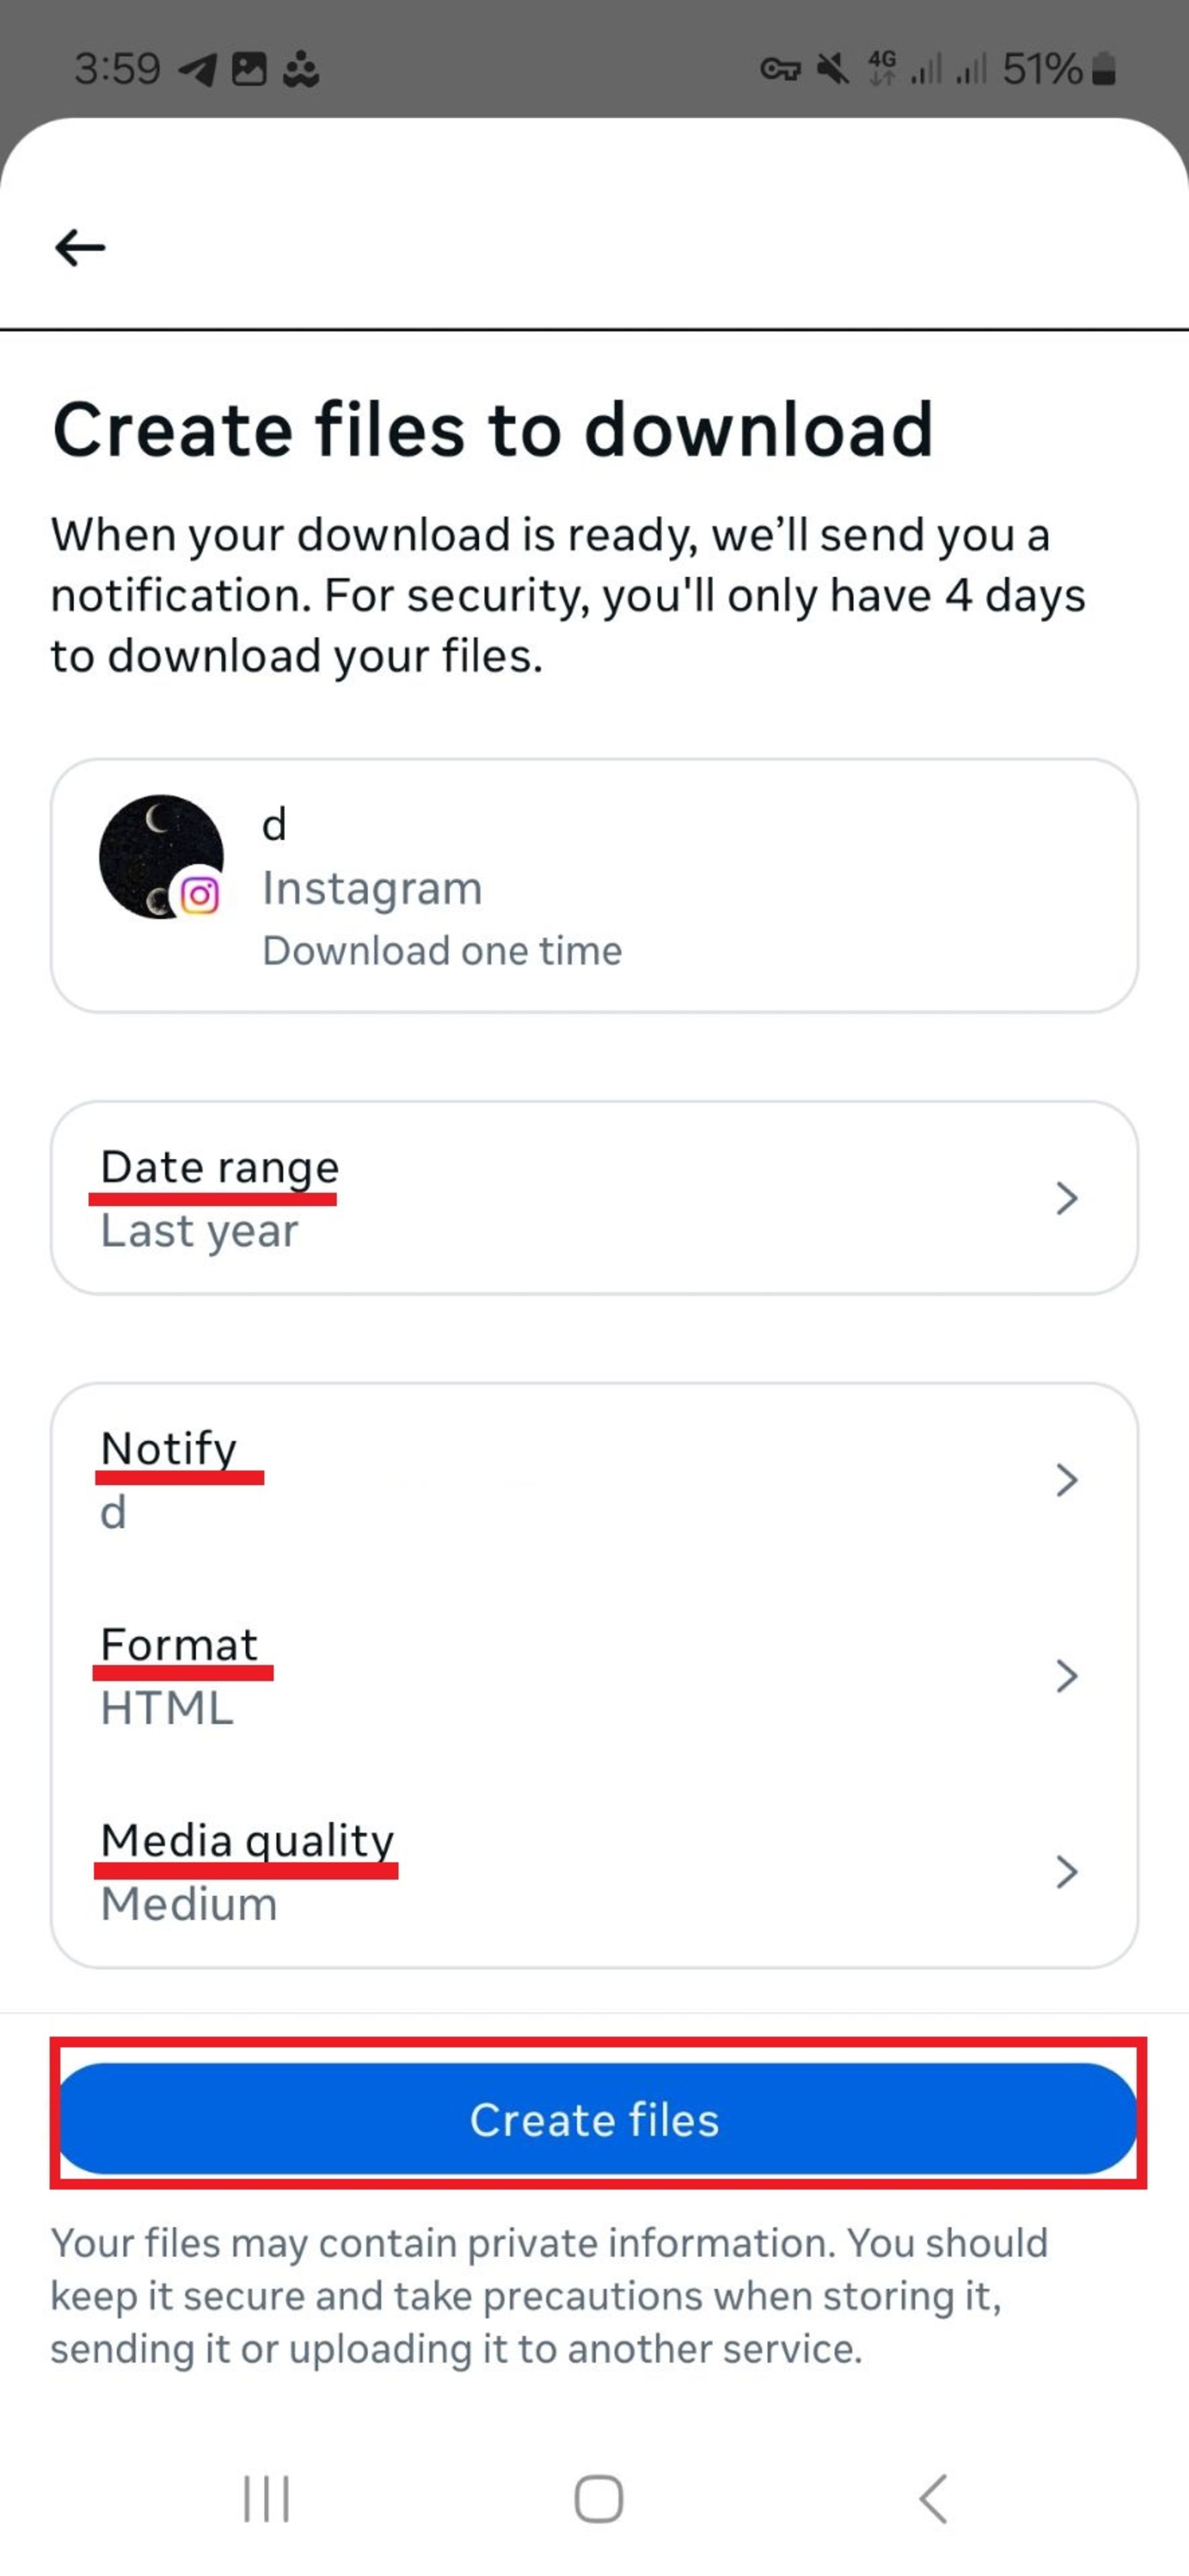Tap the back arrow at top
Viewport: 1189px width, 2576px height.
[x=80, y=247]
